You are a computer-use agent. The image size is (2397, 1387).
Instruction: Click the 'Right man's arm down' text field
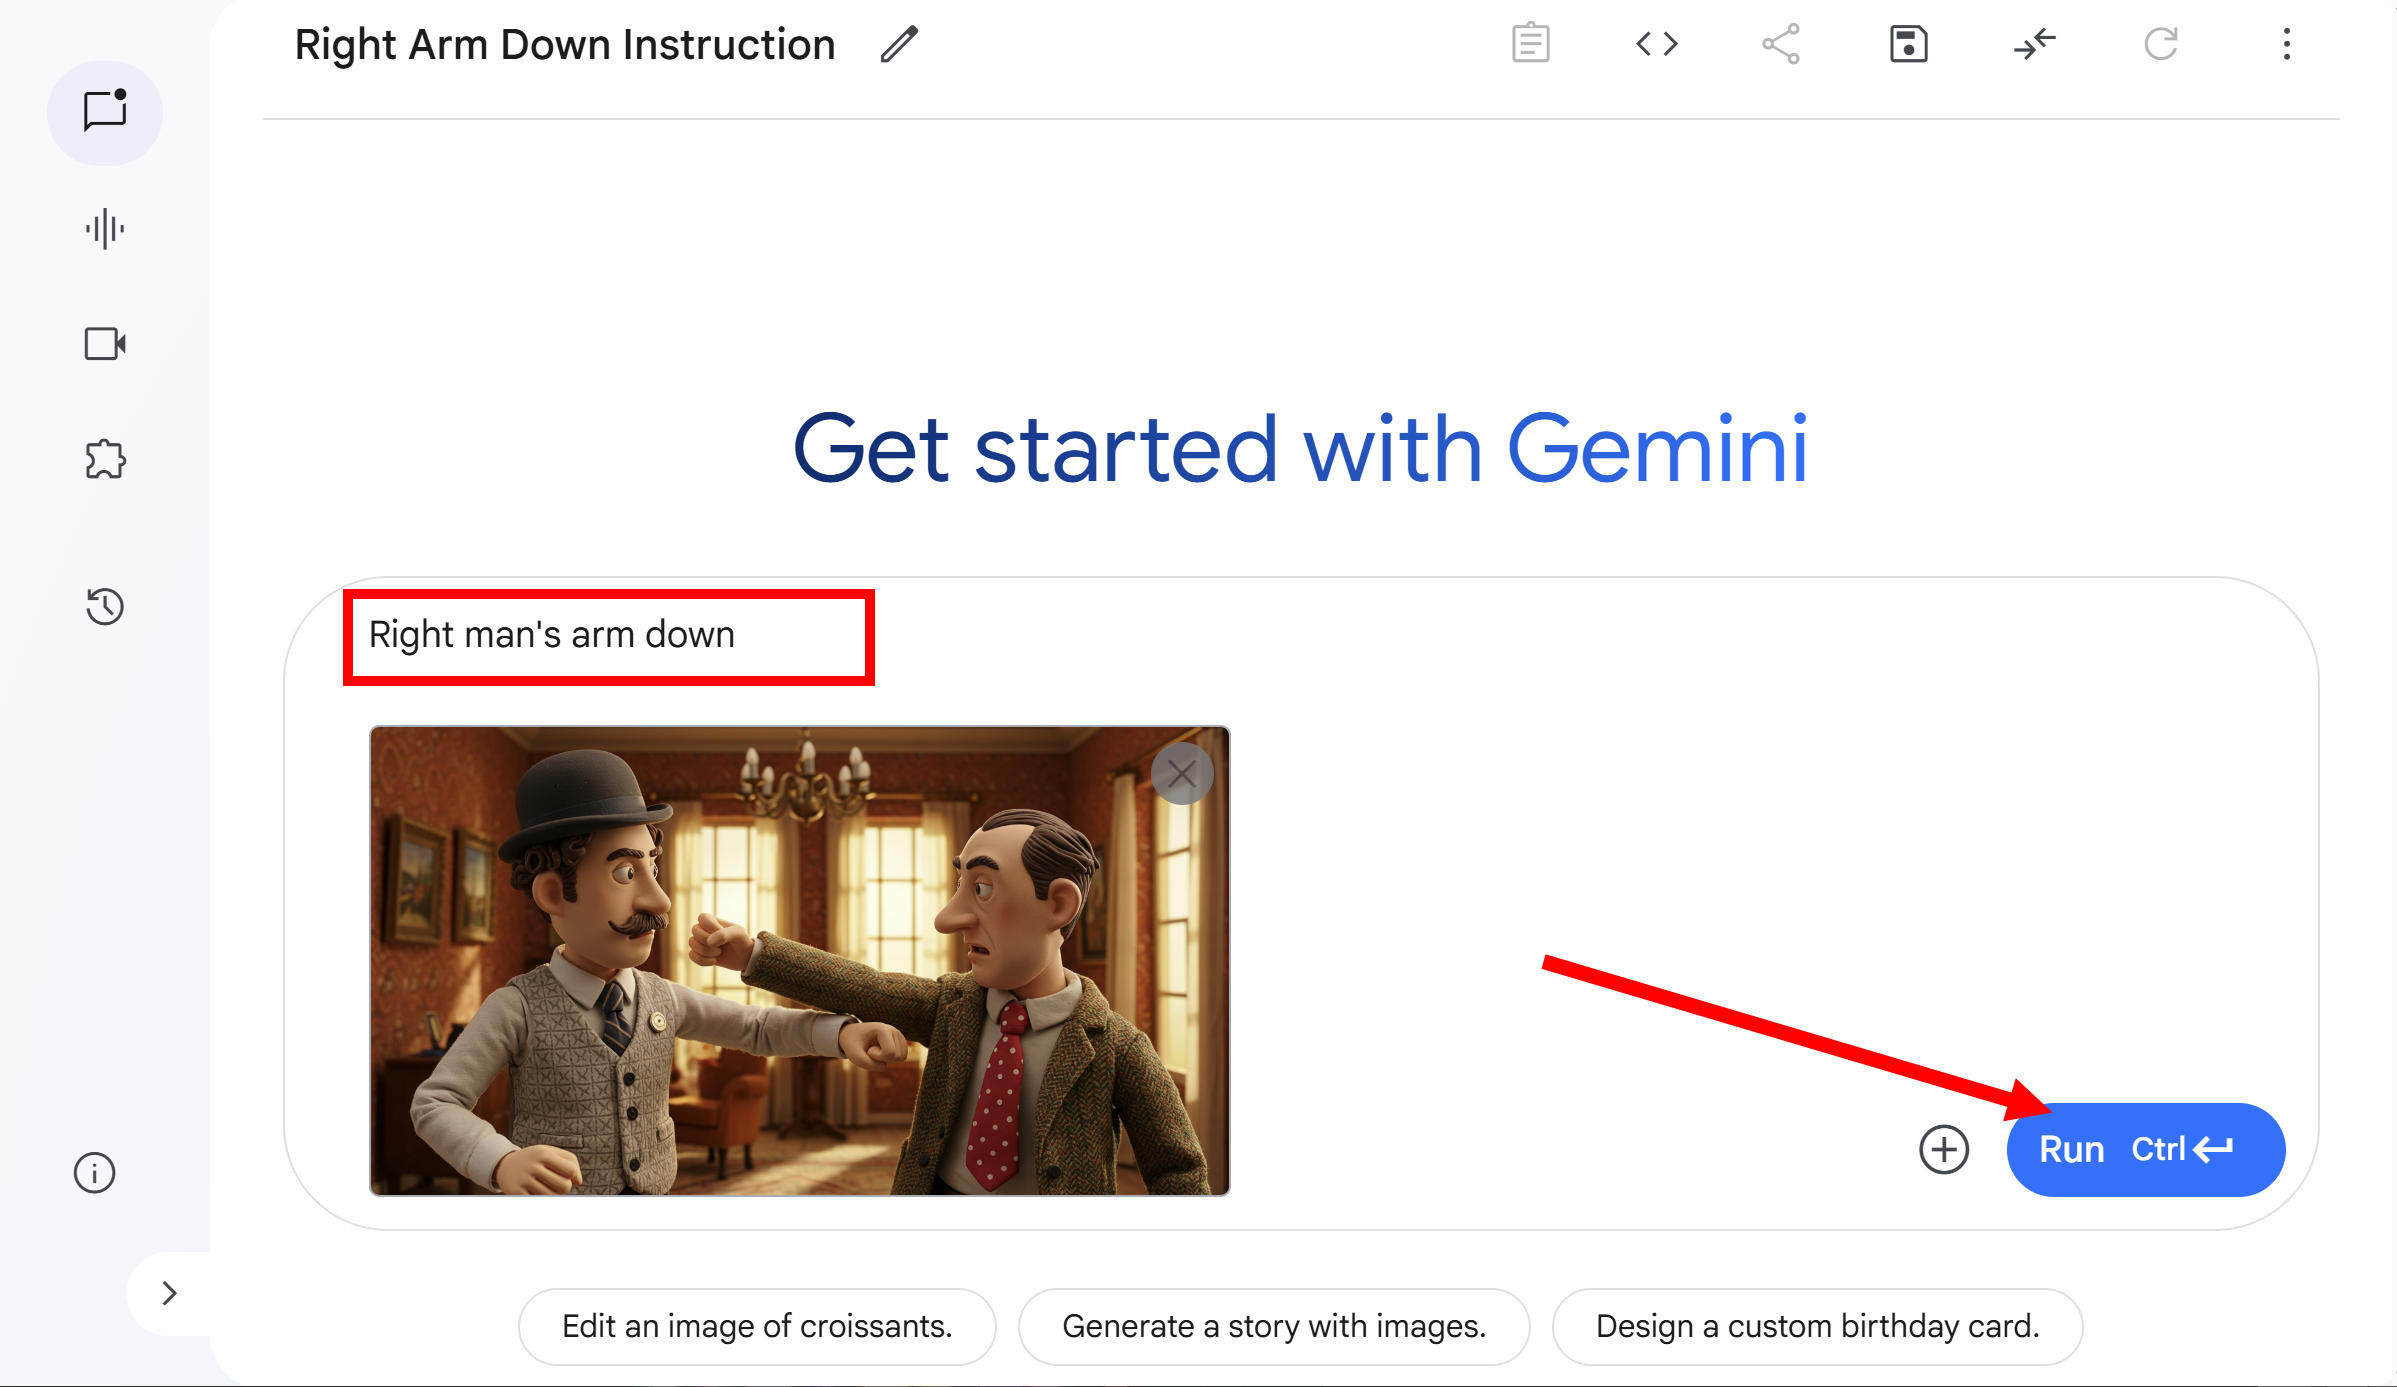coord(608,636)
